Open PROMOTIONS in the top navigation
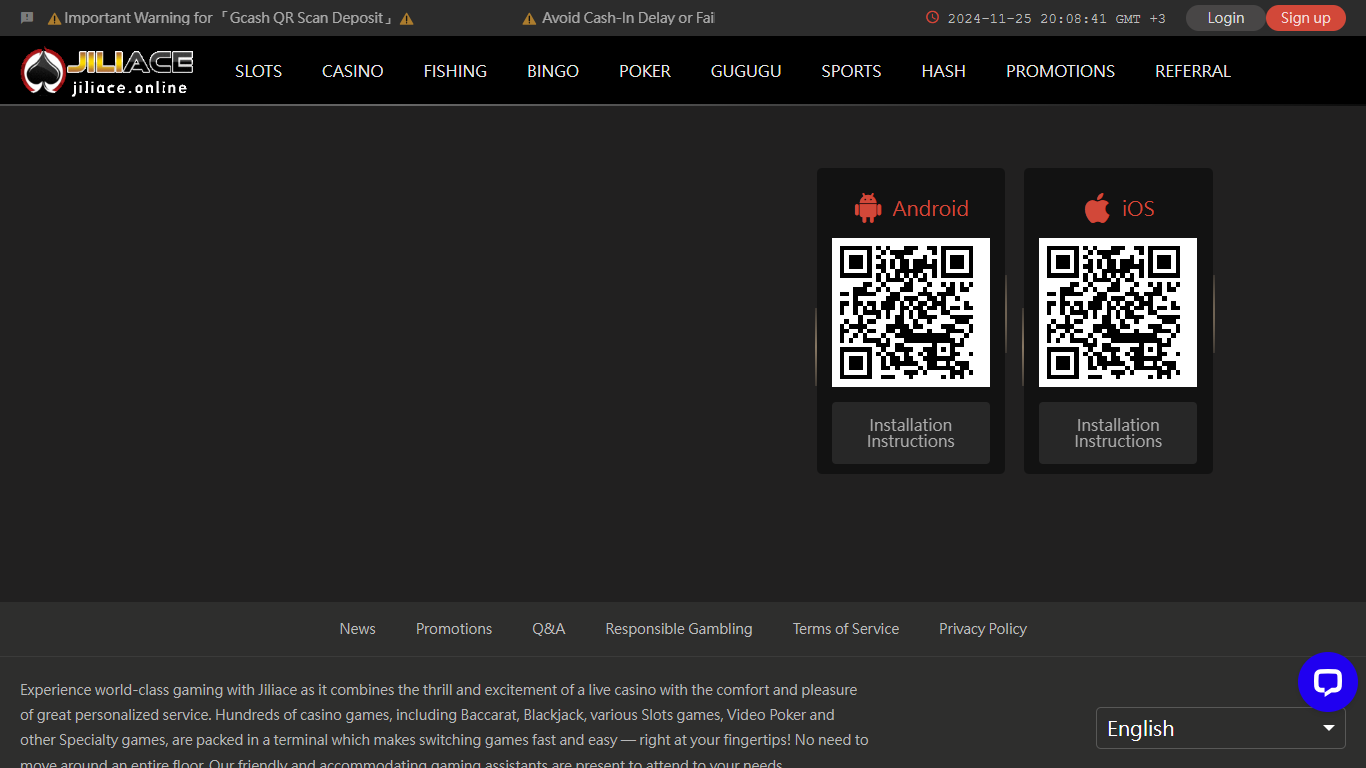The width and height of the screenshot is (1366, 768). [1060, 71]
